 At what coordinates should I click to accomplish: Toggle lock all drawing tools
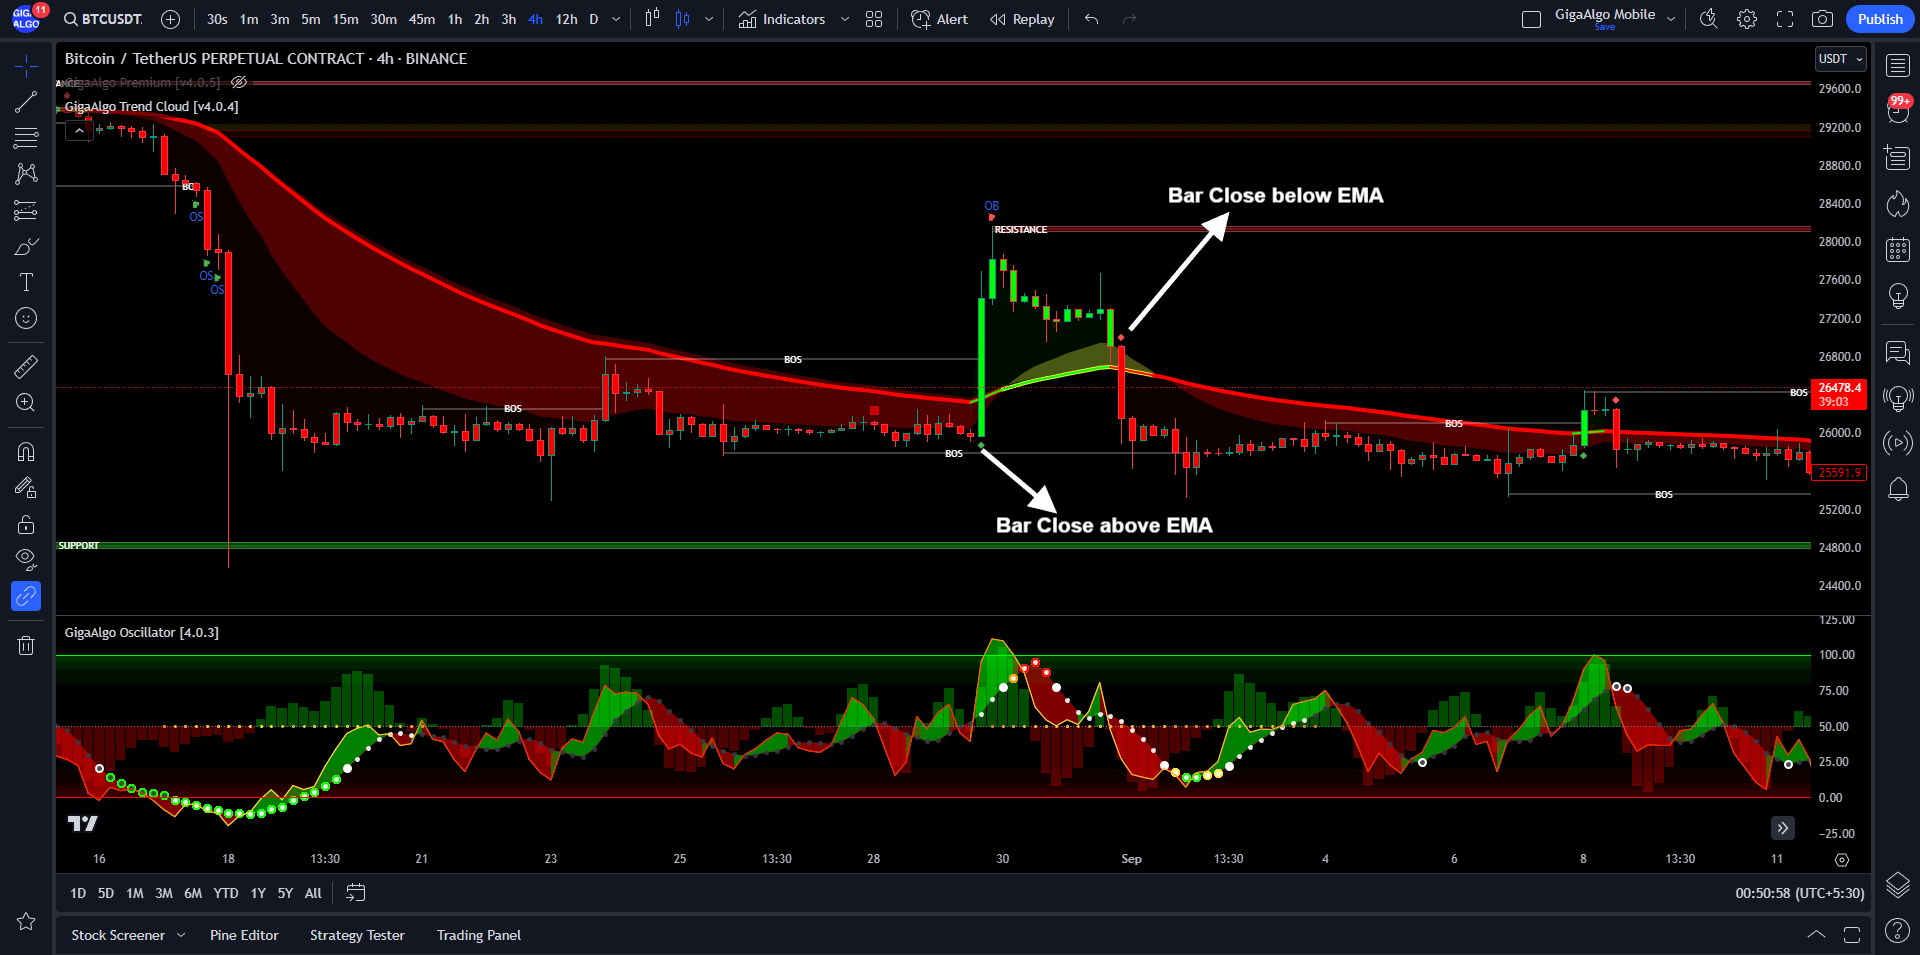[26, 524]
